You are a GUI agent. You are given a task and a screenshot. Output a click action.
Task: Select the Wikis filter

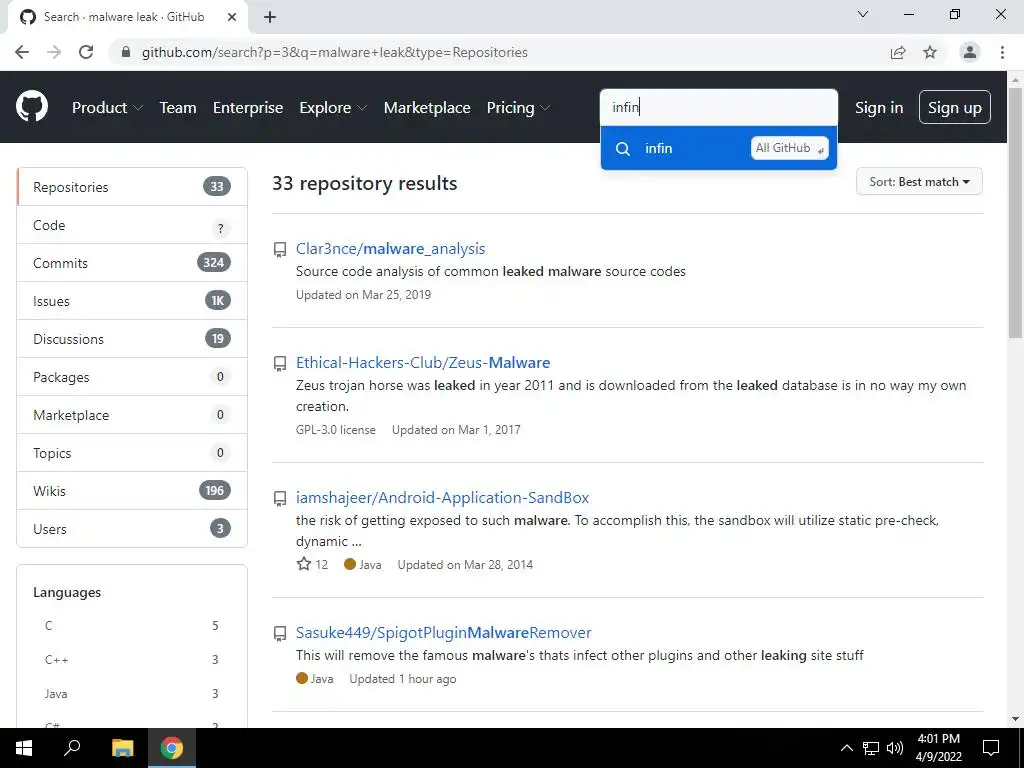tap(132, 490)
